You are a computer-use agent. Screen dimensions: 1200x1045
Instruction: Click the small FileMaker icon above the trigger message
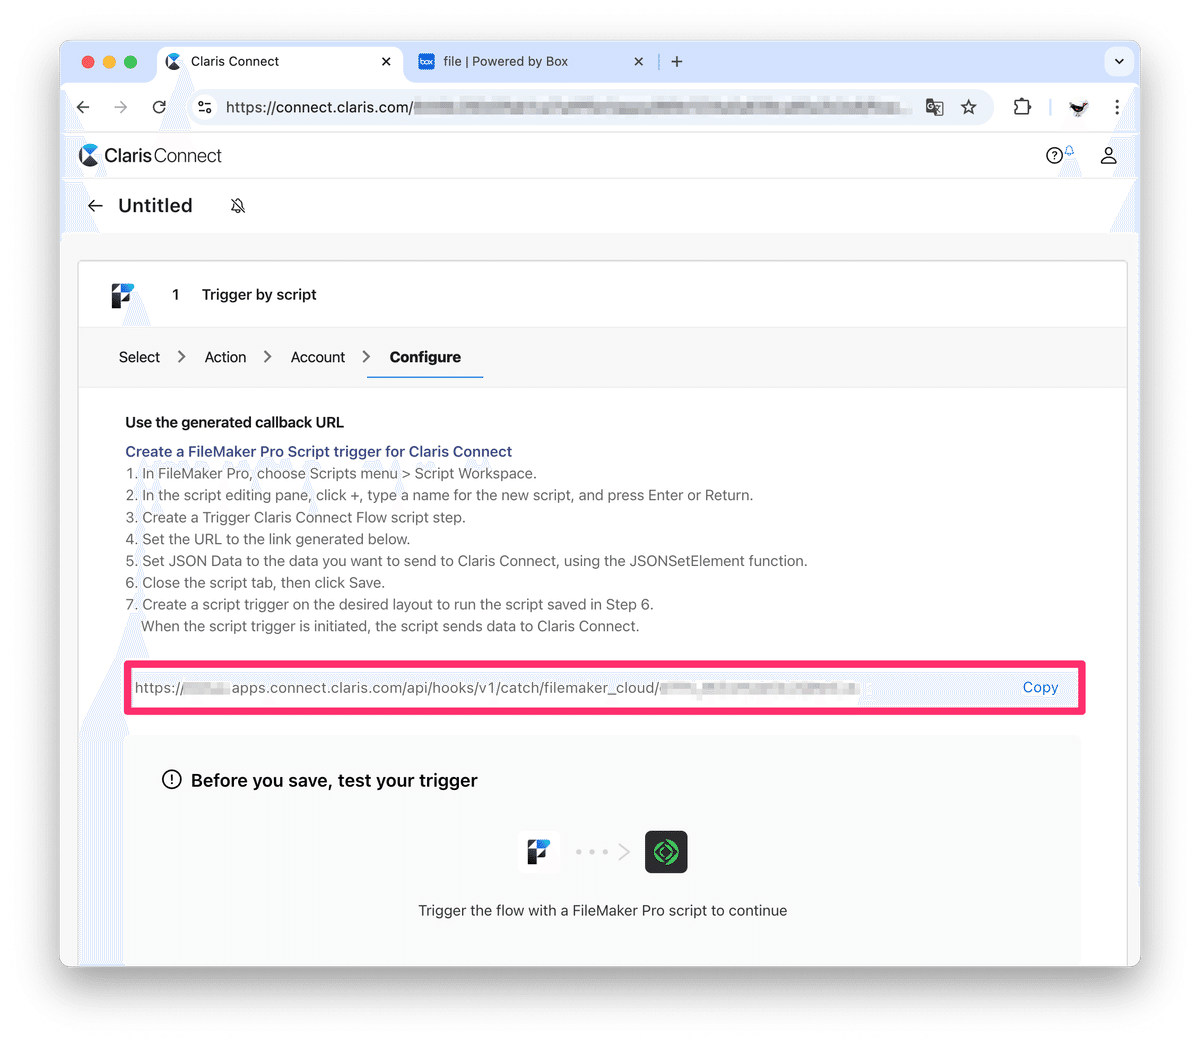538,851
